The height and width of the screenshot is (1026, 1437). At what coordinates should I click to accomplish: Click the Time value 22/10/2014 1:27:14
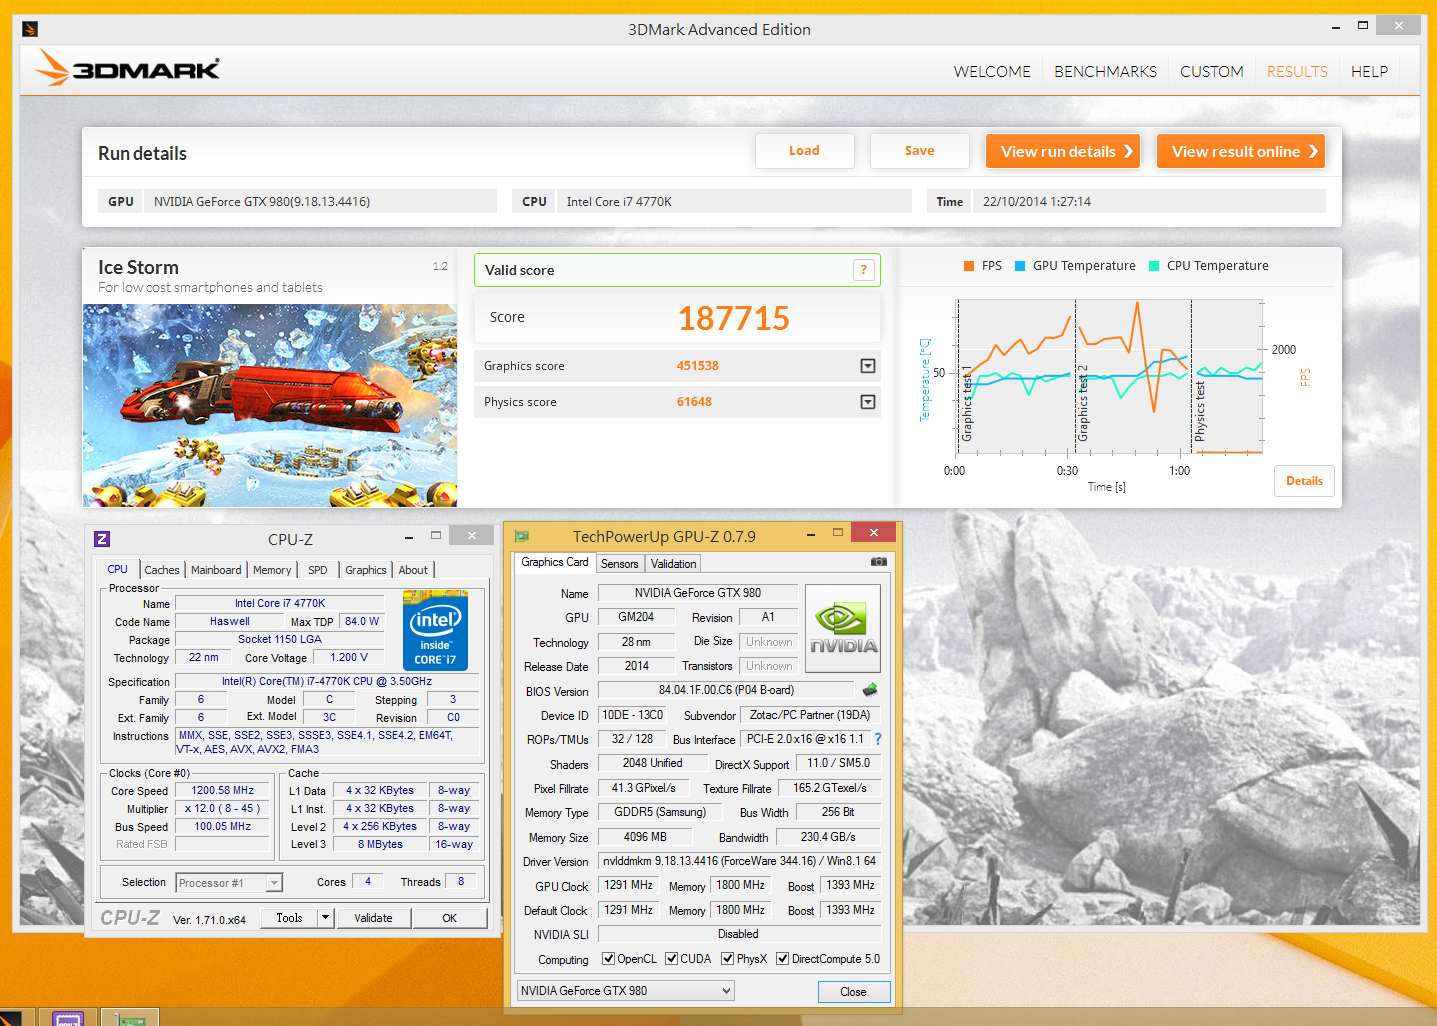[x=1036, y=202]
